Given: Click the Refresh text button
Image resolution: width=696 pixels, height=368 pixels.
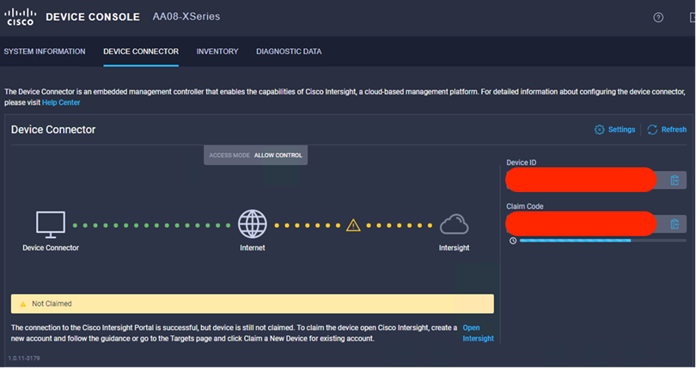Looking at the screenshot, I should point(674,130).
